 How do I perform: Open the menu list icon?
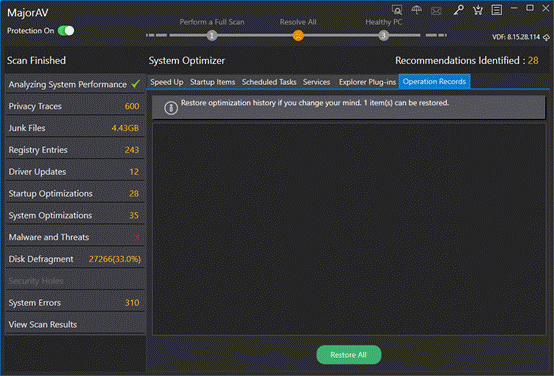497,10
